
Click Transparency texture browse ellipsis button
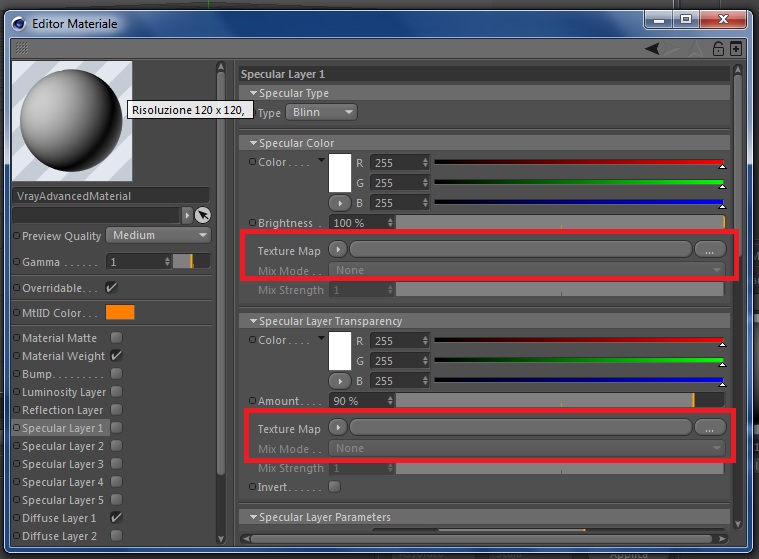pos(710,428)
